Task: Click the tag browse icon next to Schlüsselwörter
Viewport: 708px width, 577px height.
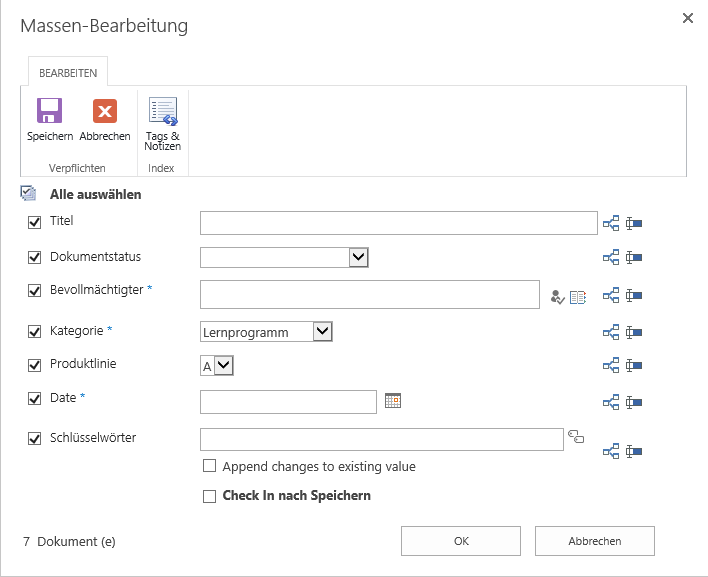Action: (x=576, y=437)
